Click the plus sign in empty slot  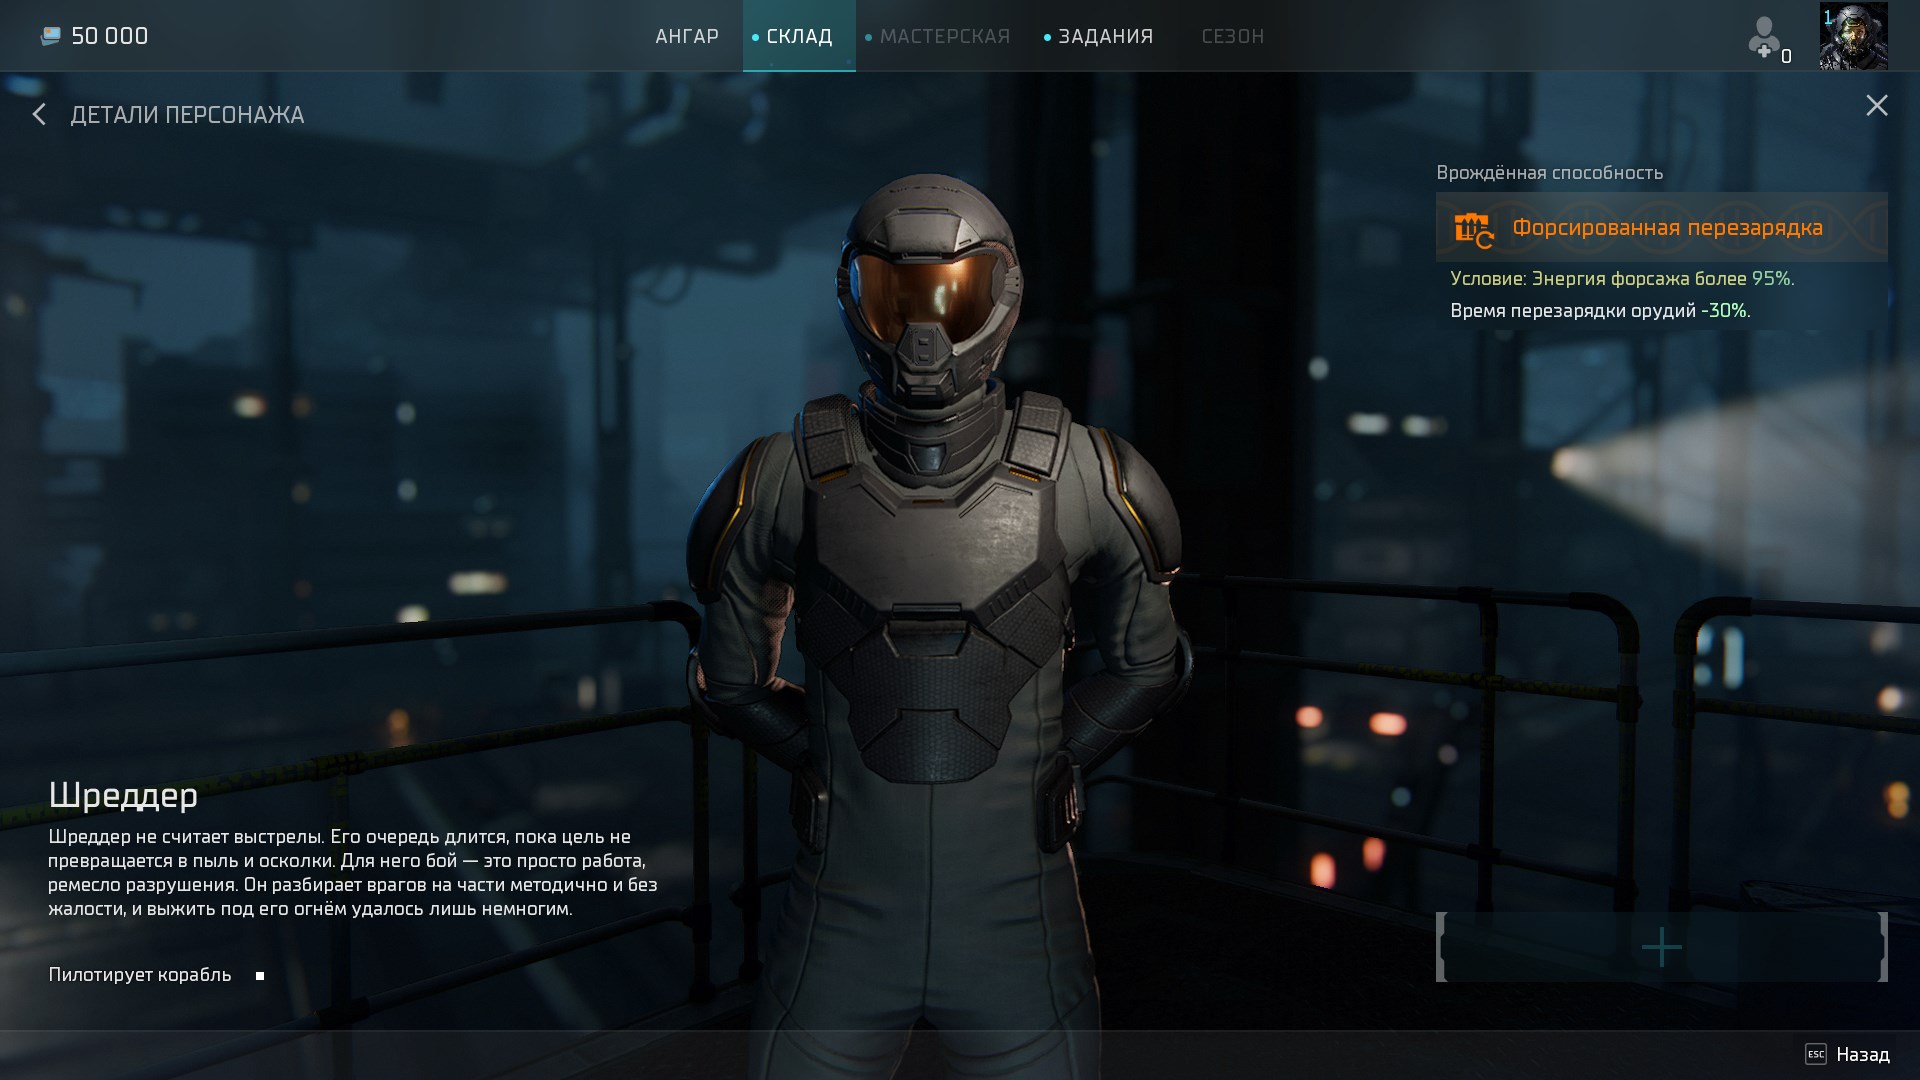(x=1661, y=947)
